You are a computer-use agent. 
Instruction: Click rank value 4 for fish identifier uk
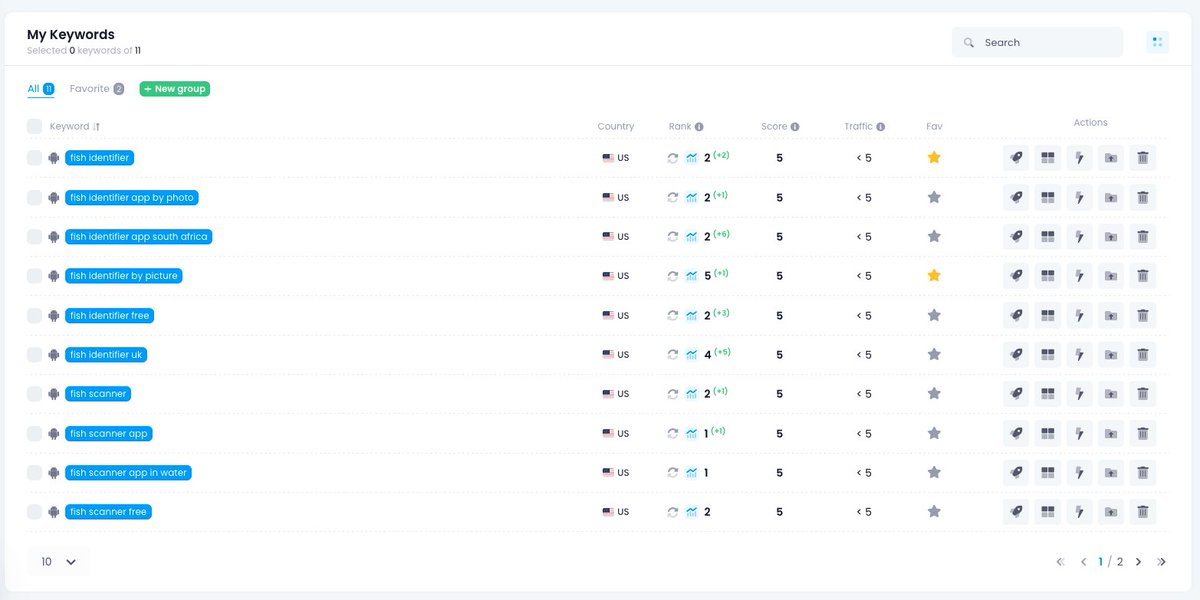(x=707, y=355)
